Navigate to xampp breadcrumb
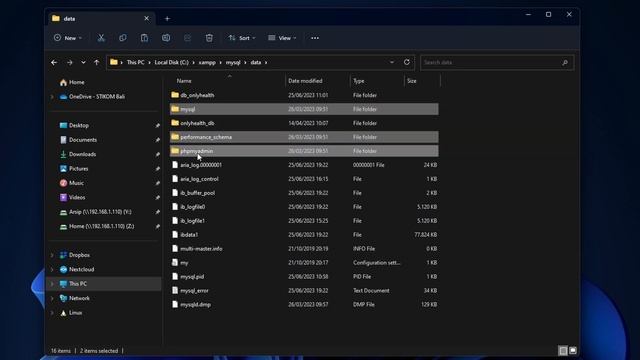This screenshot has height=360, width=640. point(207,62)
